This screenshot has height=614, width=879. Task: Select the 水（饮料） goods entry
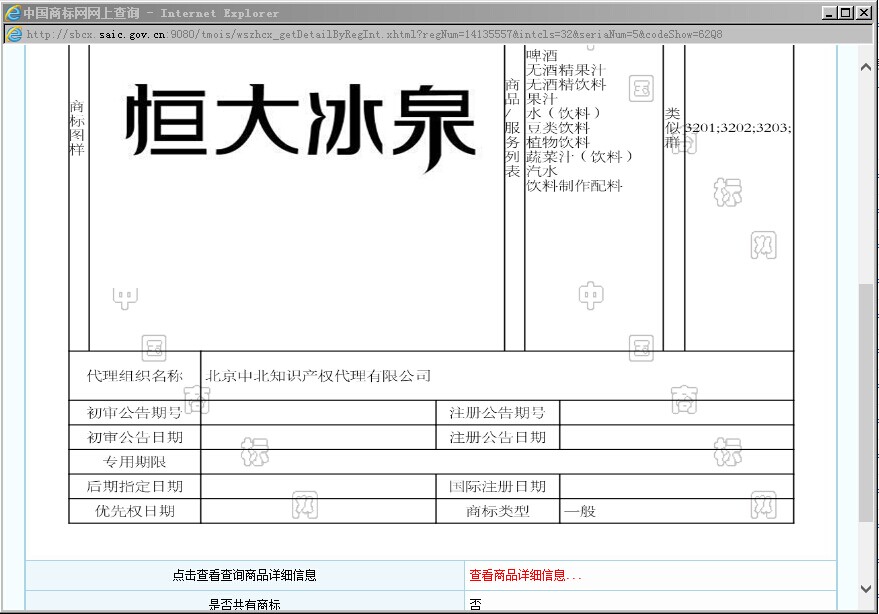(x=563, y=113)
